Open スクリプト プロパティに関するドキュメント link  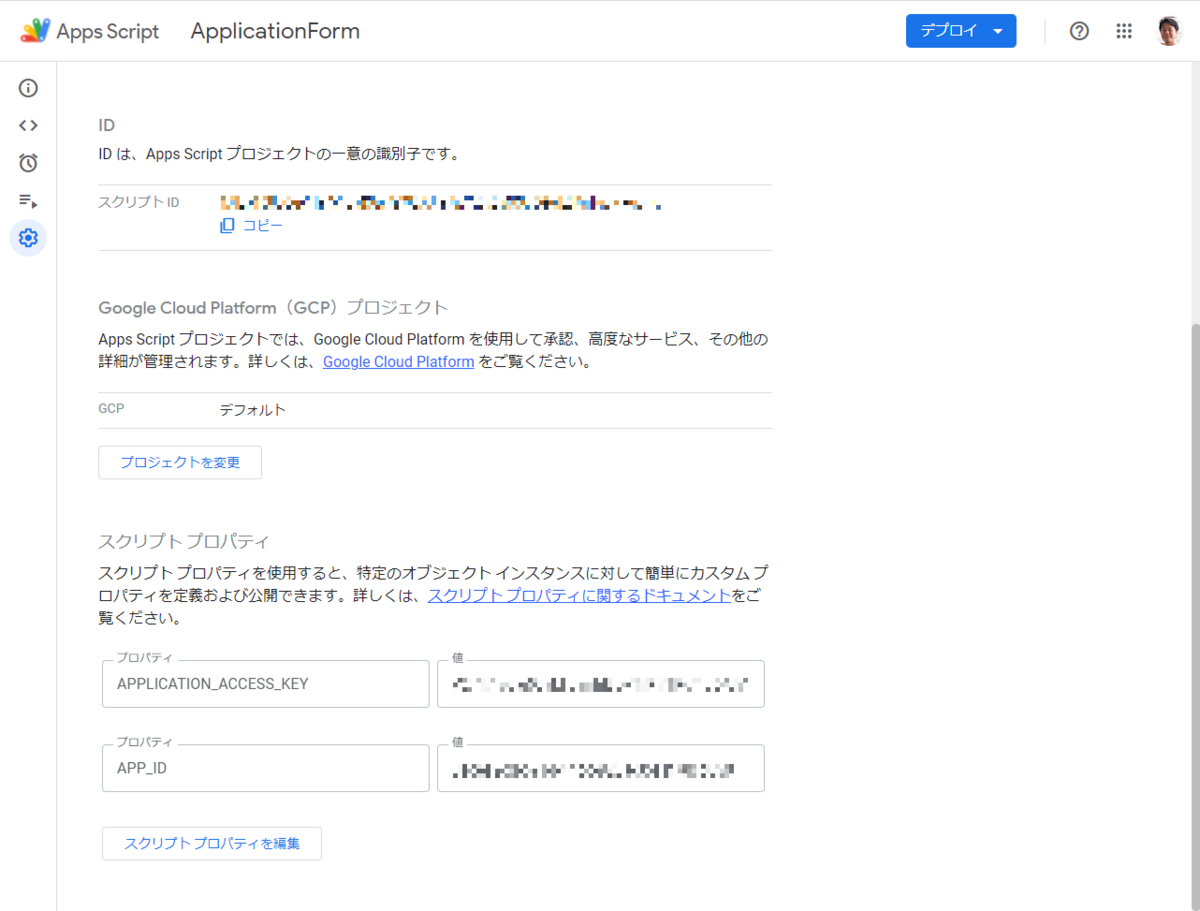tap(579, 596)
